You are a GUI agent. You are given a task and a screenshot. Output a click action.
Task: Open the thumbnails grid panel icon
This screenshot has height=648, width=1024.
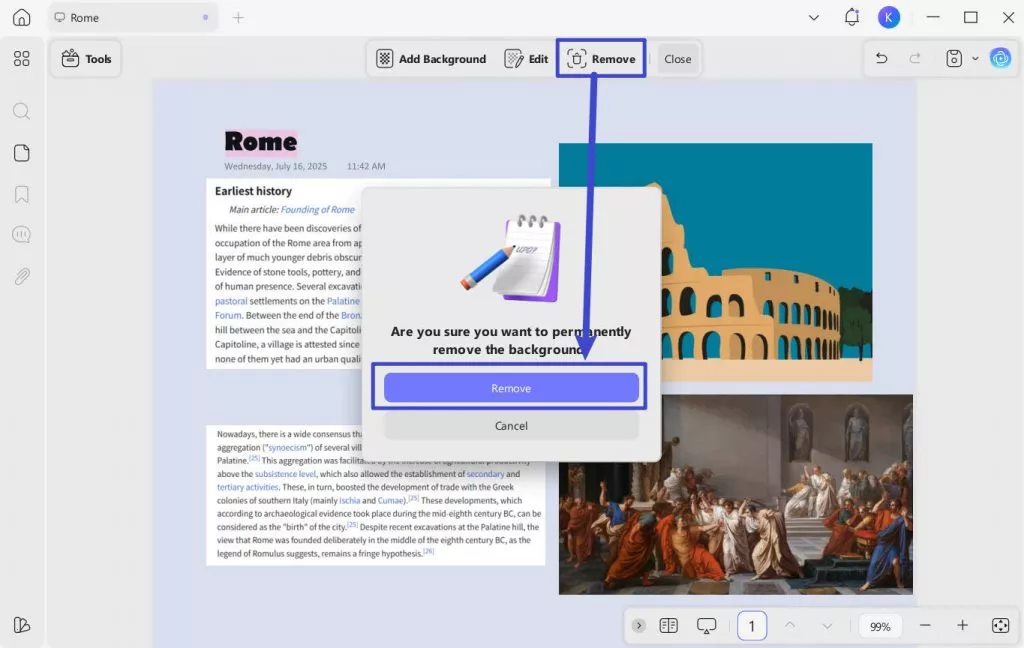pos(22,59)
